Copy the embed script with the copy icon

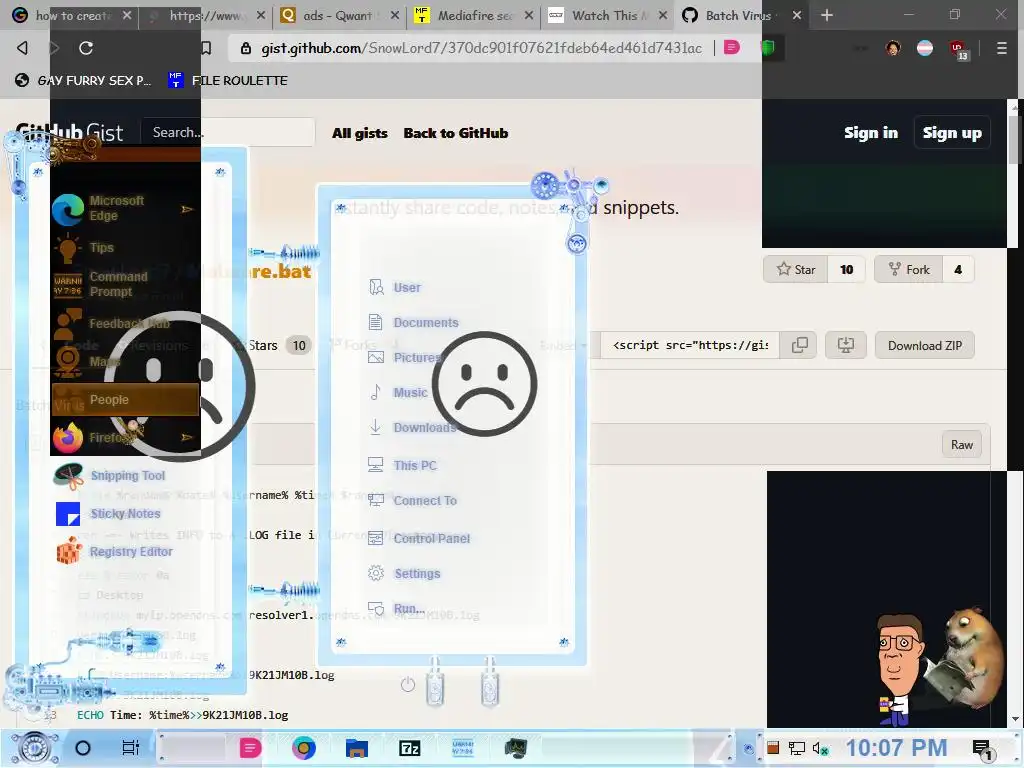click(x=799, y=345)
